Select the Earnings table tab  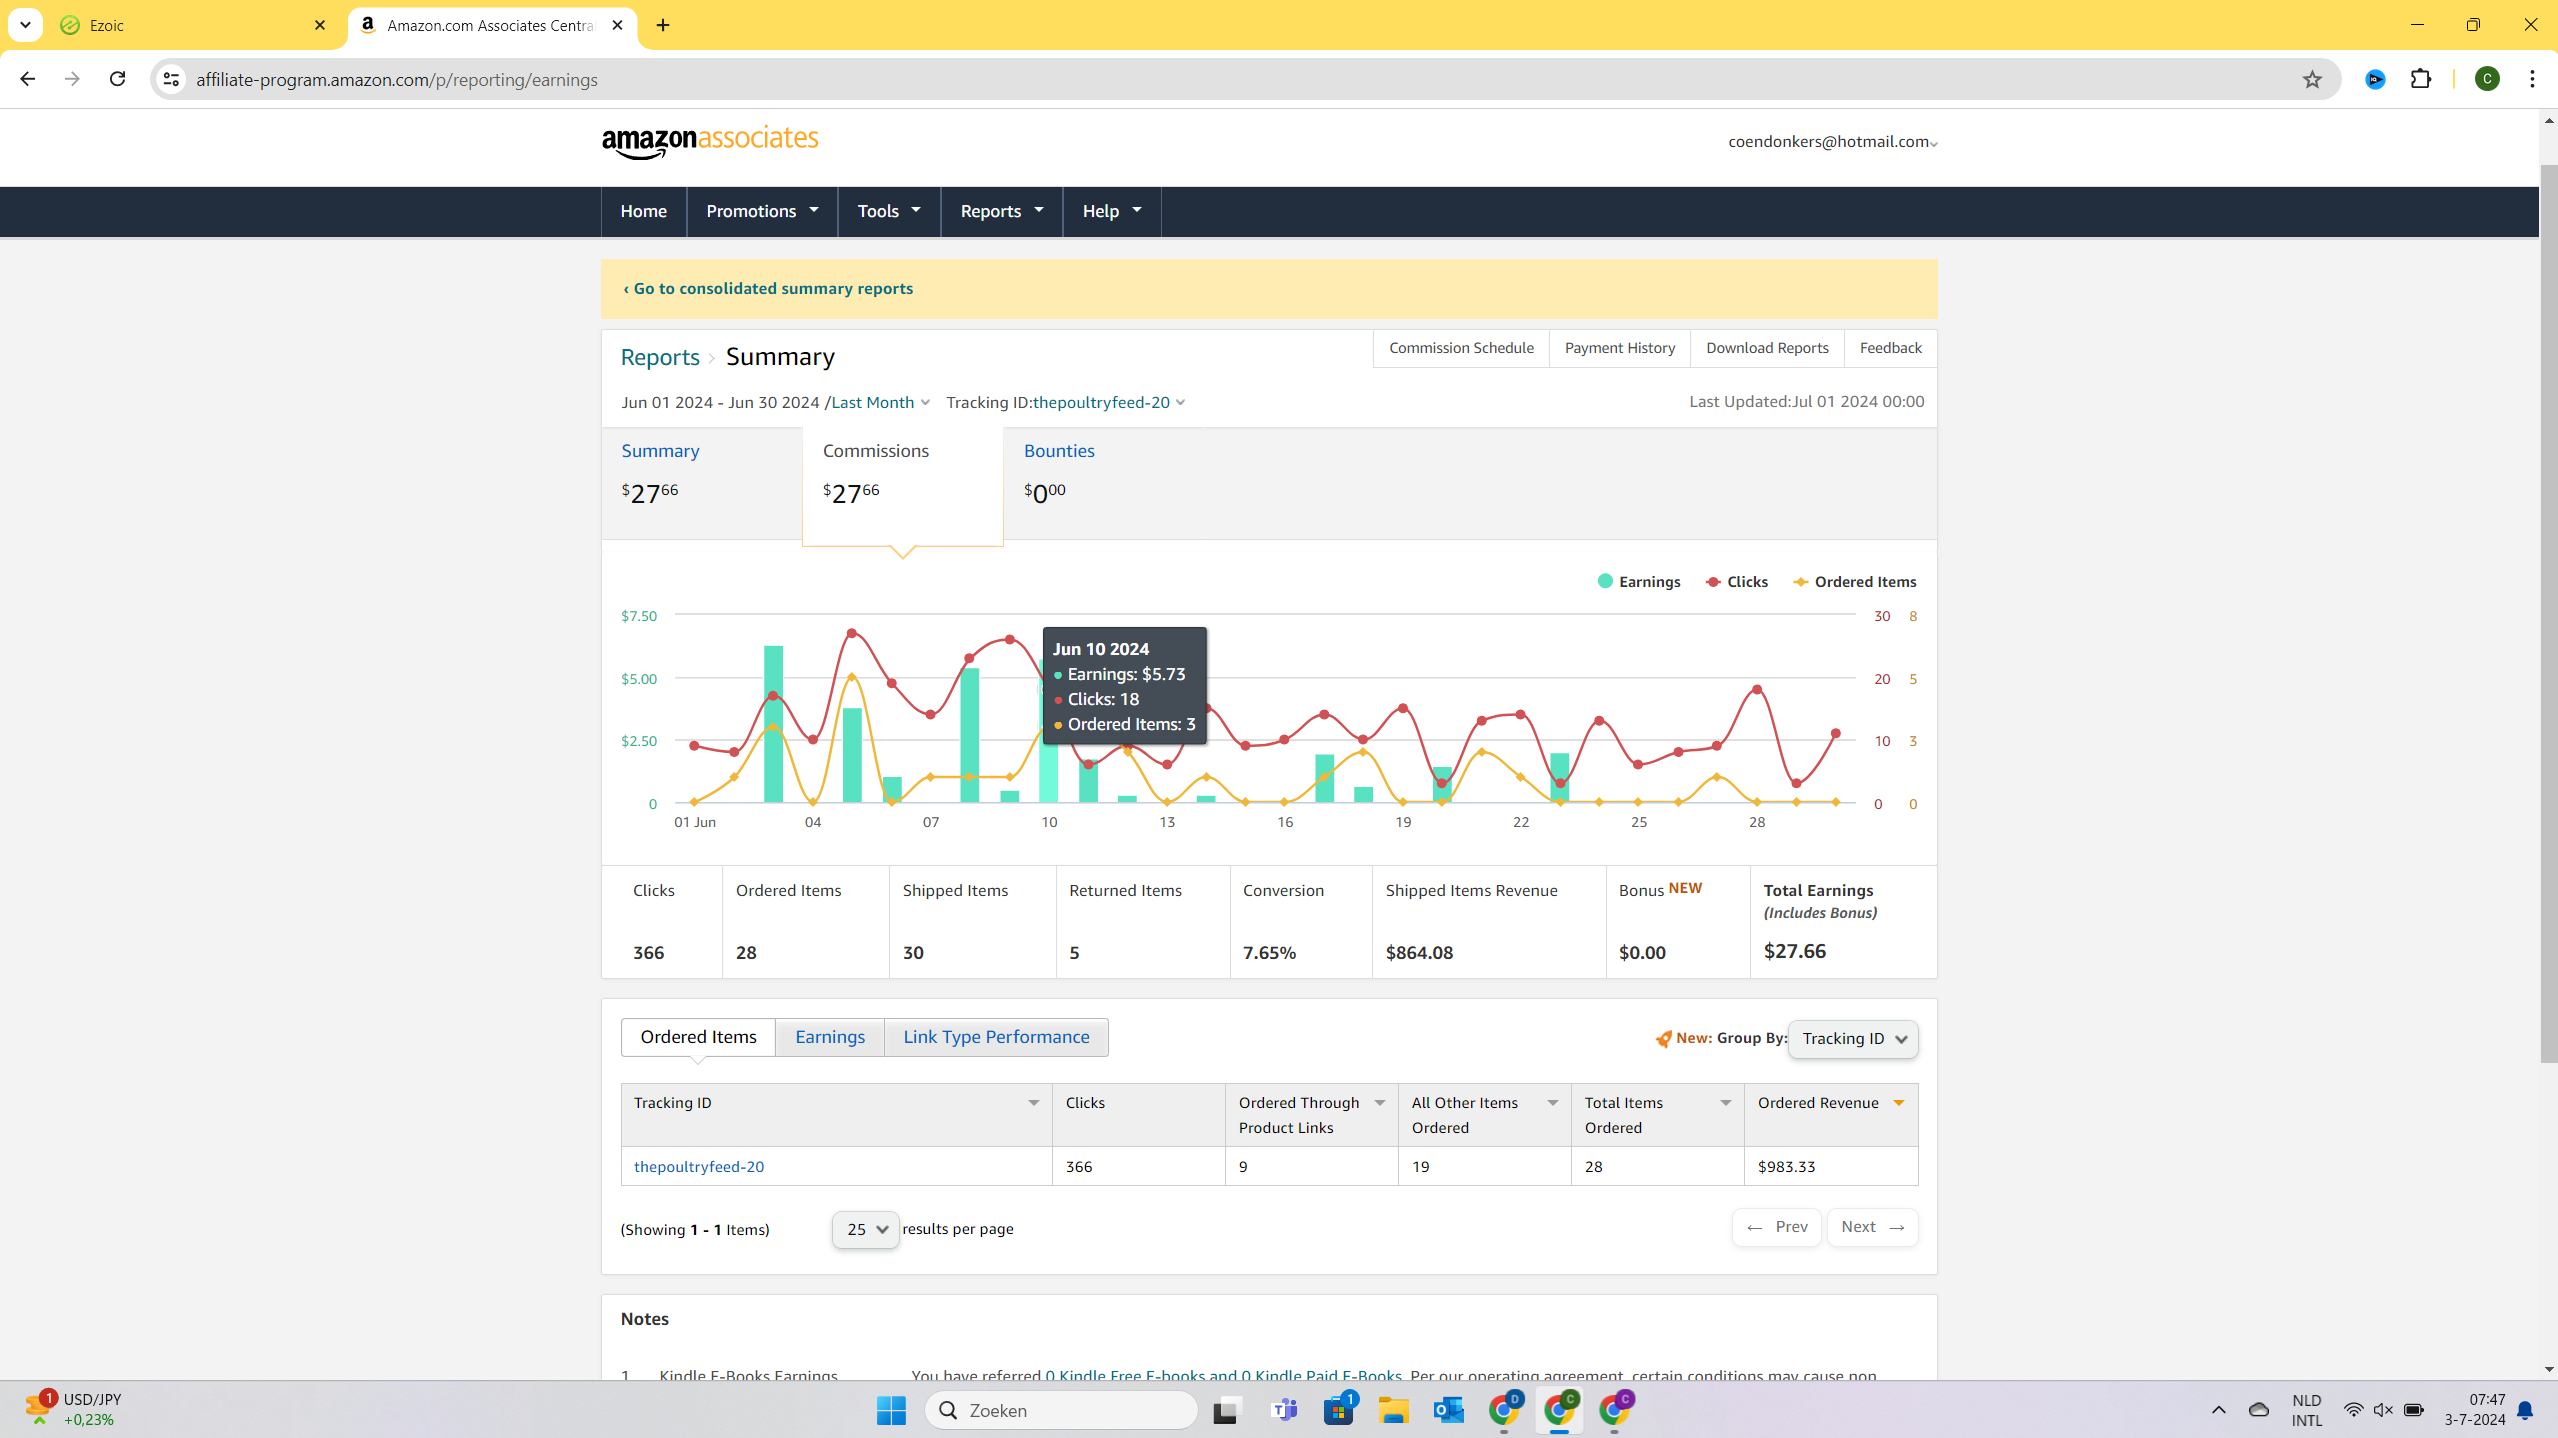(x=830, y=1037)
